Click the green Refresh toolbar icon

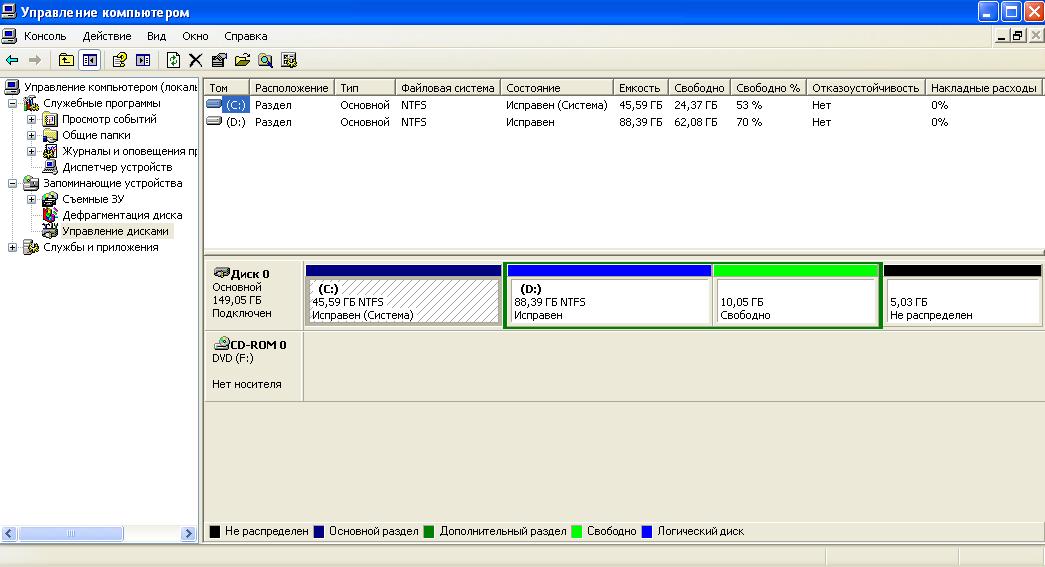click(x=173, y=60)
